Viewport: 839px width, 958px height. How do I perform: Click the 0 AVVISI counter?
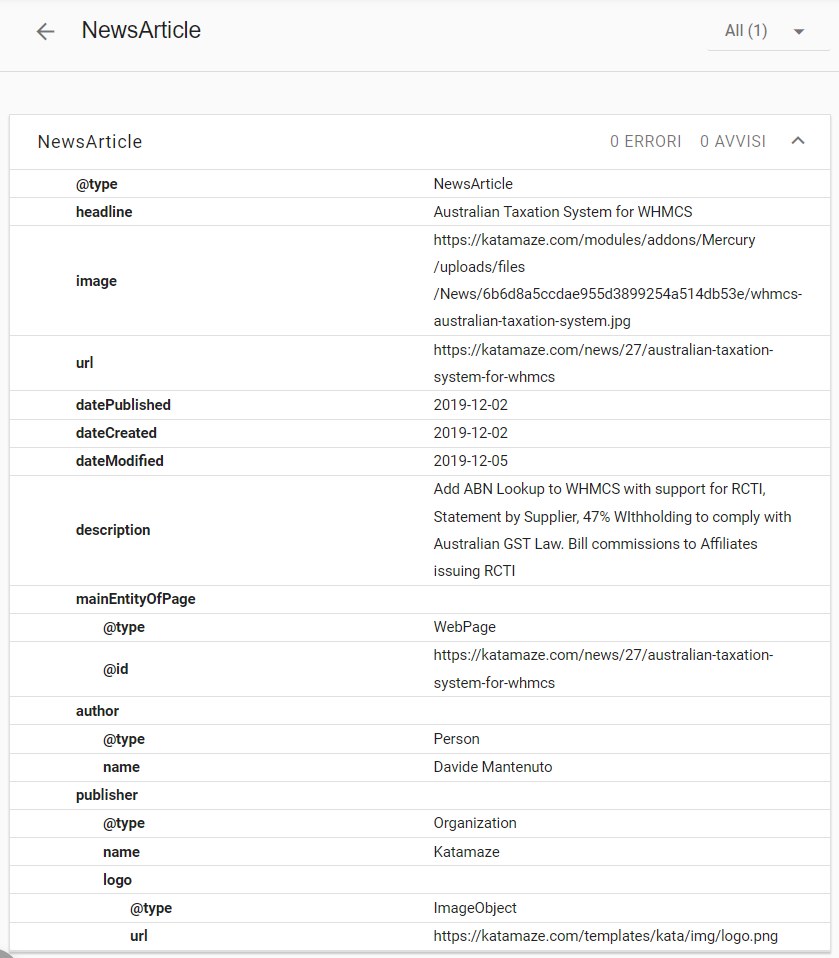tap(733, 142)
